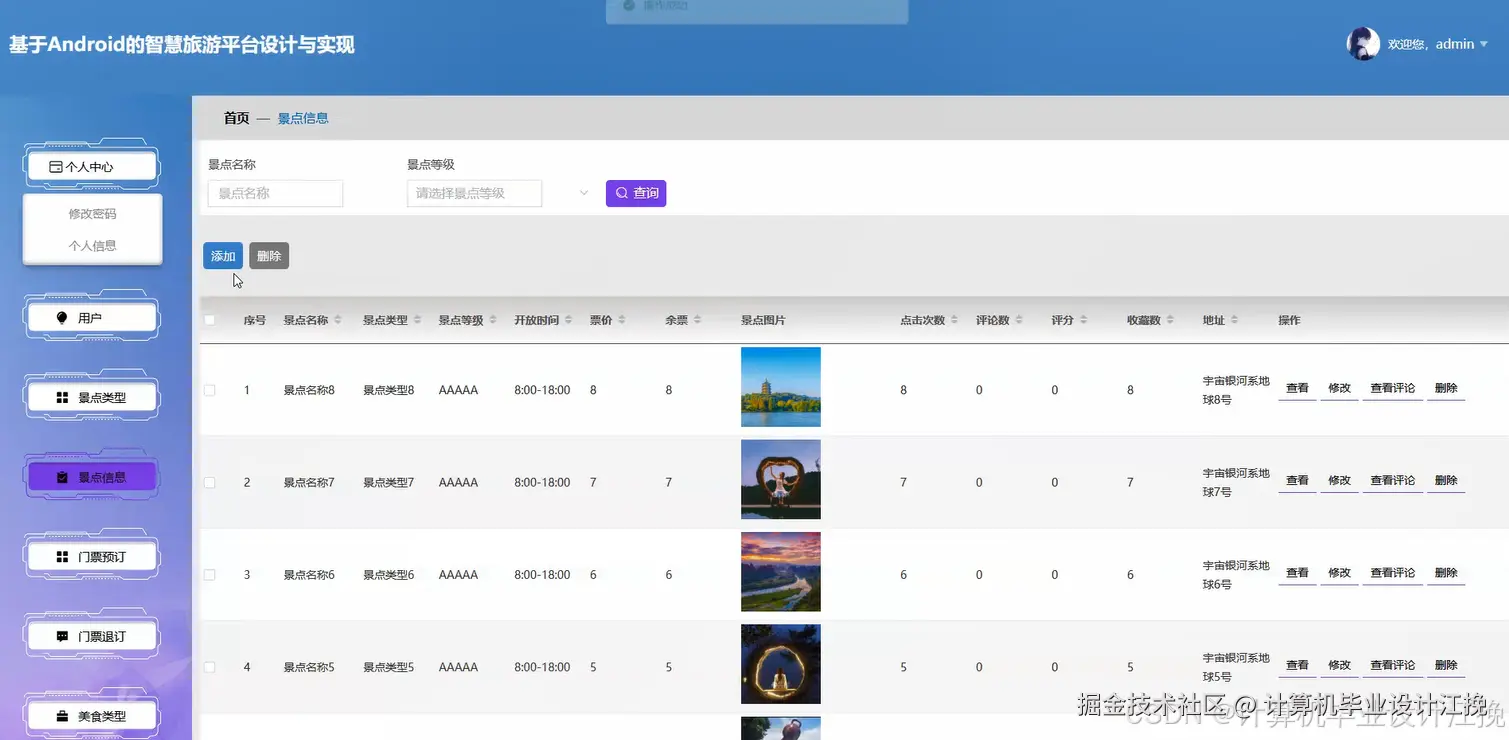Check the row 景点名称6 checkbox
The height and width of the screenshot is (740, 1509).
(x=210, y=575)
